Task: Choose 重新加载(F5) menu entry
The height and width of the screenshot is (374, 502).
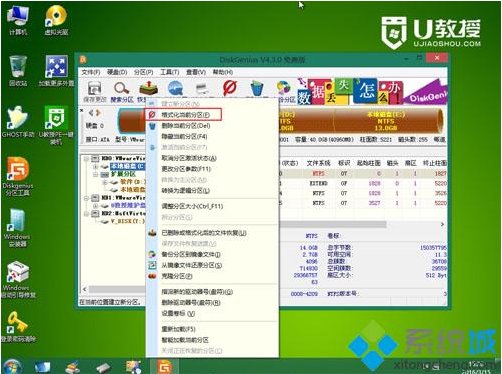Action: (x=212, y=329)
